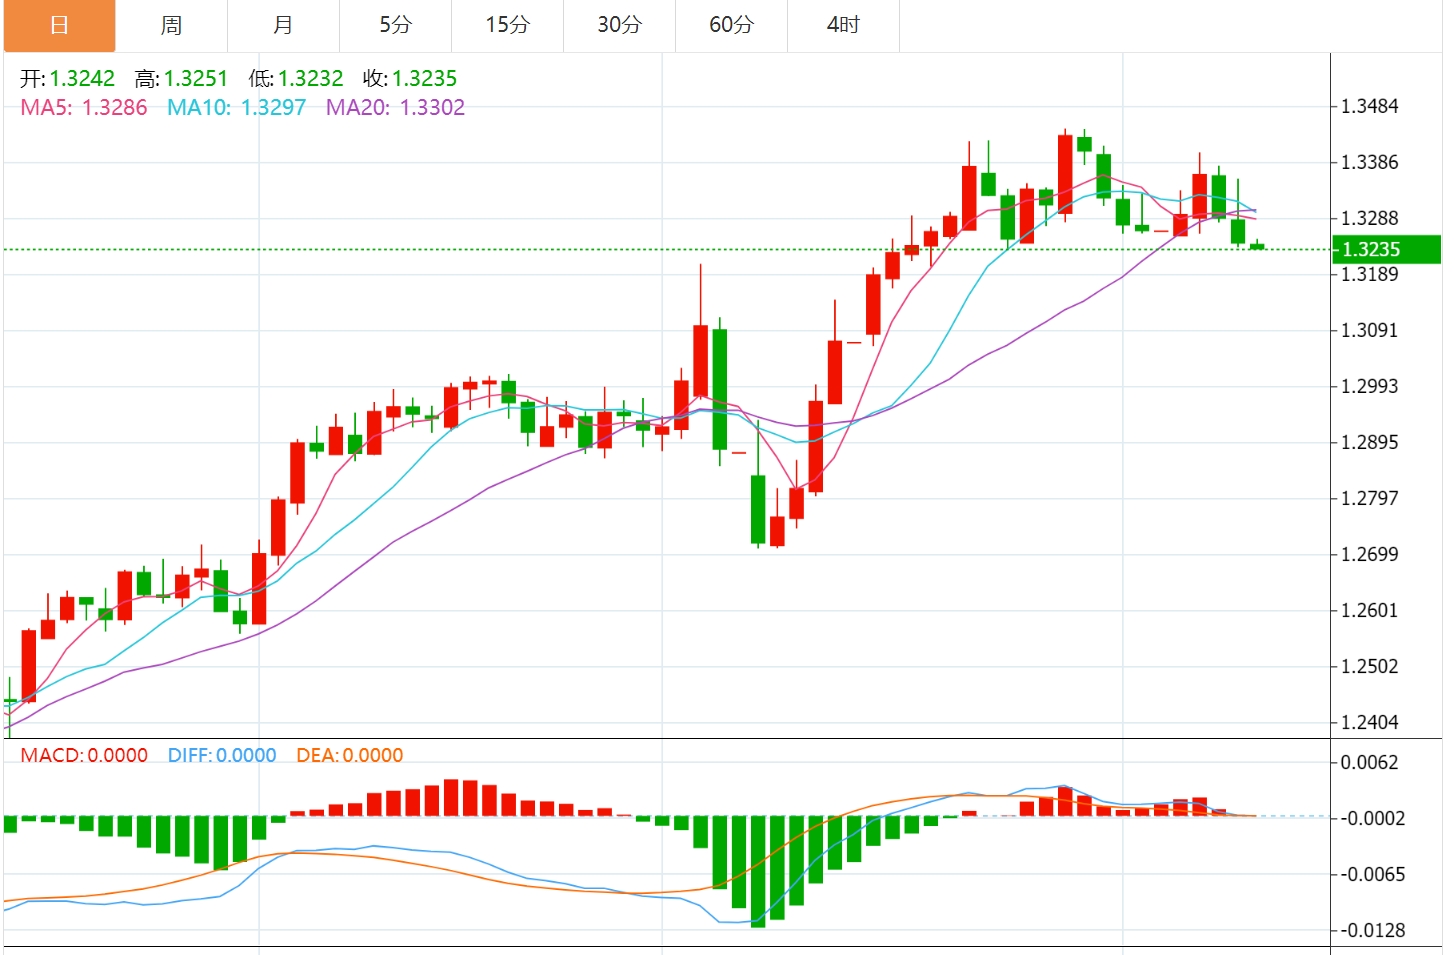The height and width of the screenshot is (955, 1455).
Task: Click the MA20 indicator label
Action: click(395, 108)
